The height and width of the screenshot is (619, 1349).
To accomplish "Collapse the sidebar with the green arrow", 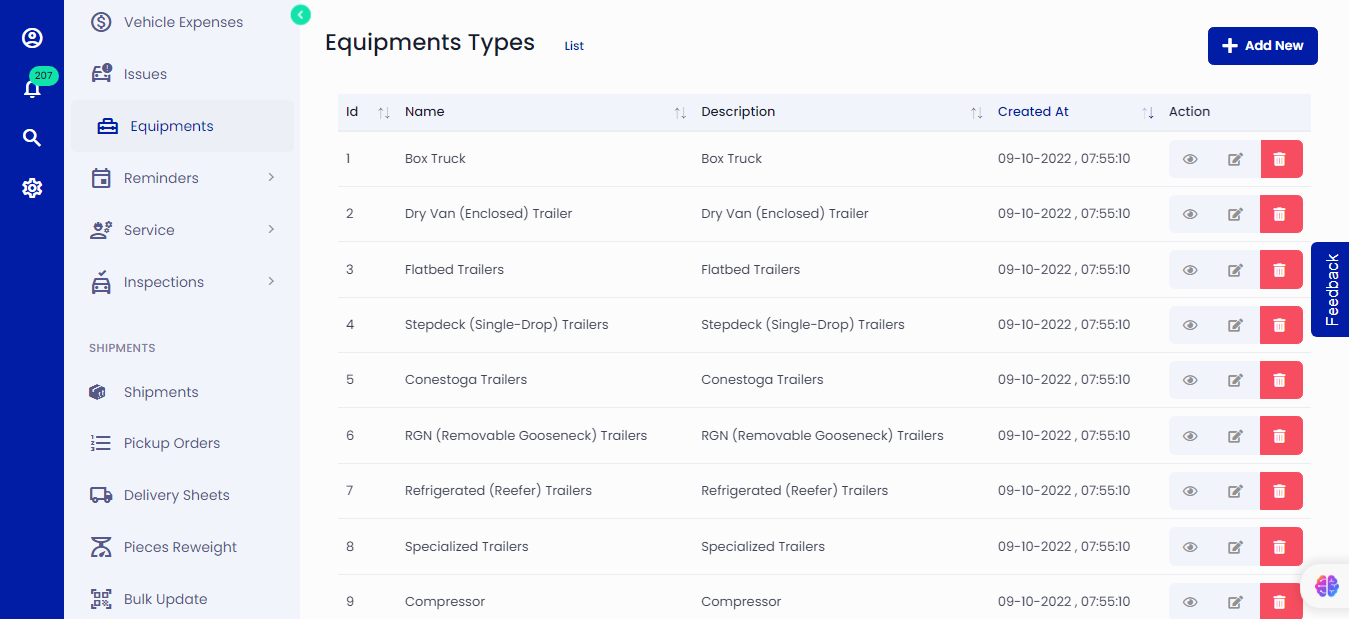I will click(x=299, y=15).
